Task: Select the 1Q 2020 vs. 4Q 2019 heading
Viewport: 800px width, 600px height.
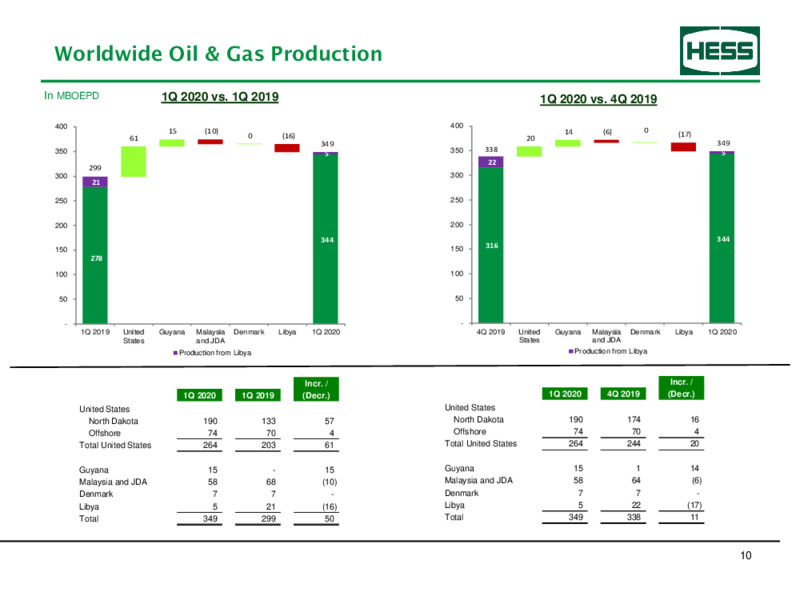Action: (598, 99)
